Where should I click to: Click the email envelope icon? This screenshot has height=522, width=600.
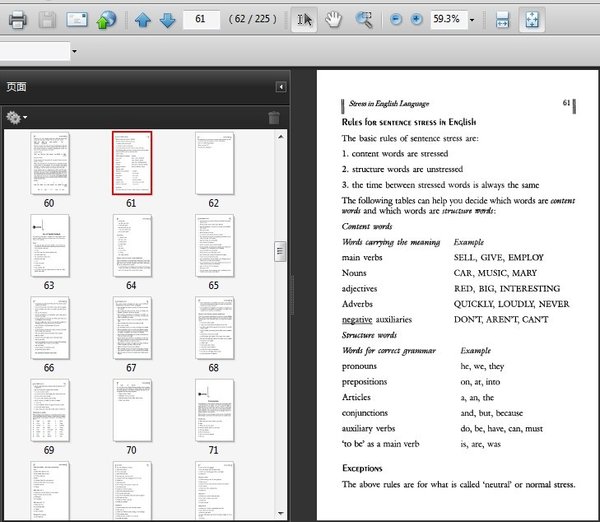77,19
